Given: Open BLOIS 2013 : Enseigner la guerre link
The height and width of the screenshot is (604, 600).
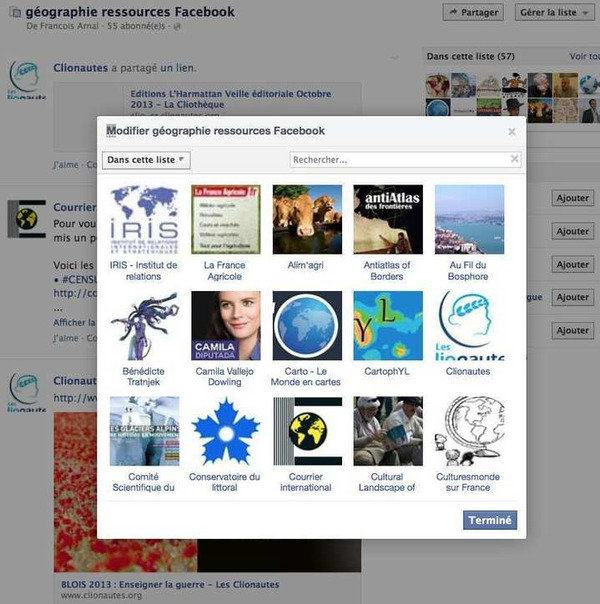Looking at the screenshot, I should pyautogui.click(x=170, y=584).
